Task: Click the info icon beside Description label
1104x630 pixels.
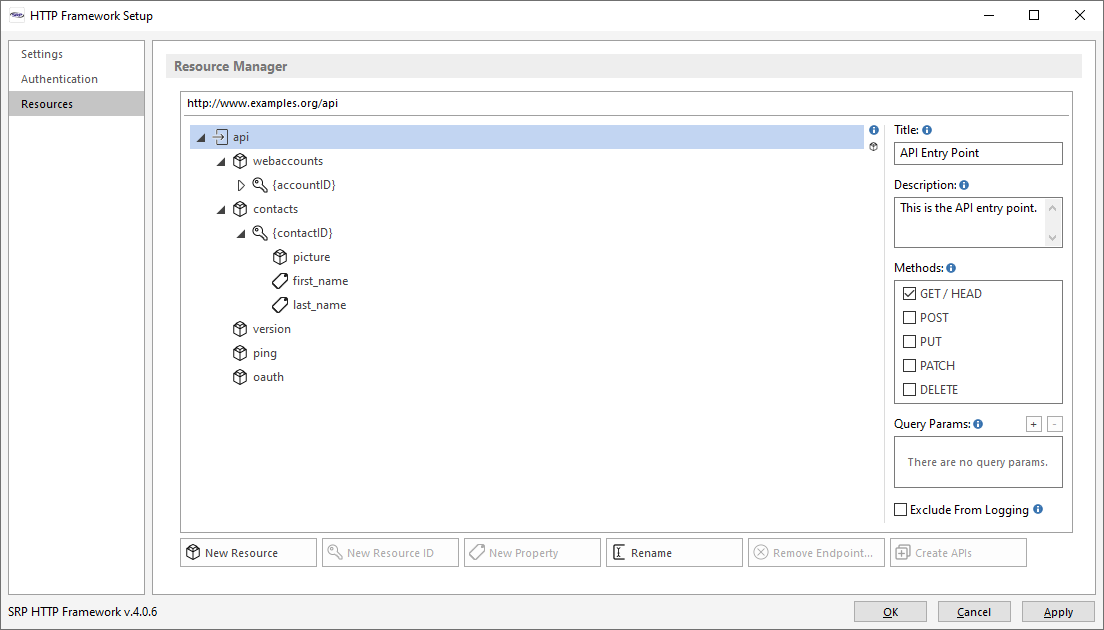Action: pyautogui.click(x=964, y=185)
